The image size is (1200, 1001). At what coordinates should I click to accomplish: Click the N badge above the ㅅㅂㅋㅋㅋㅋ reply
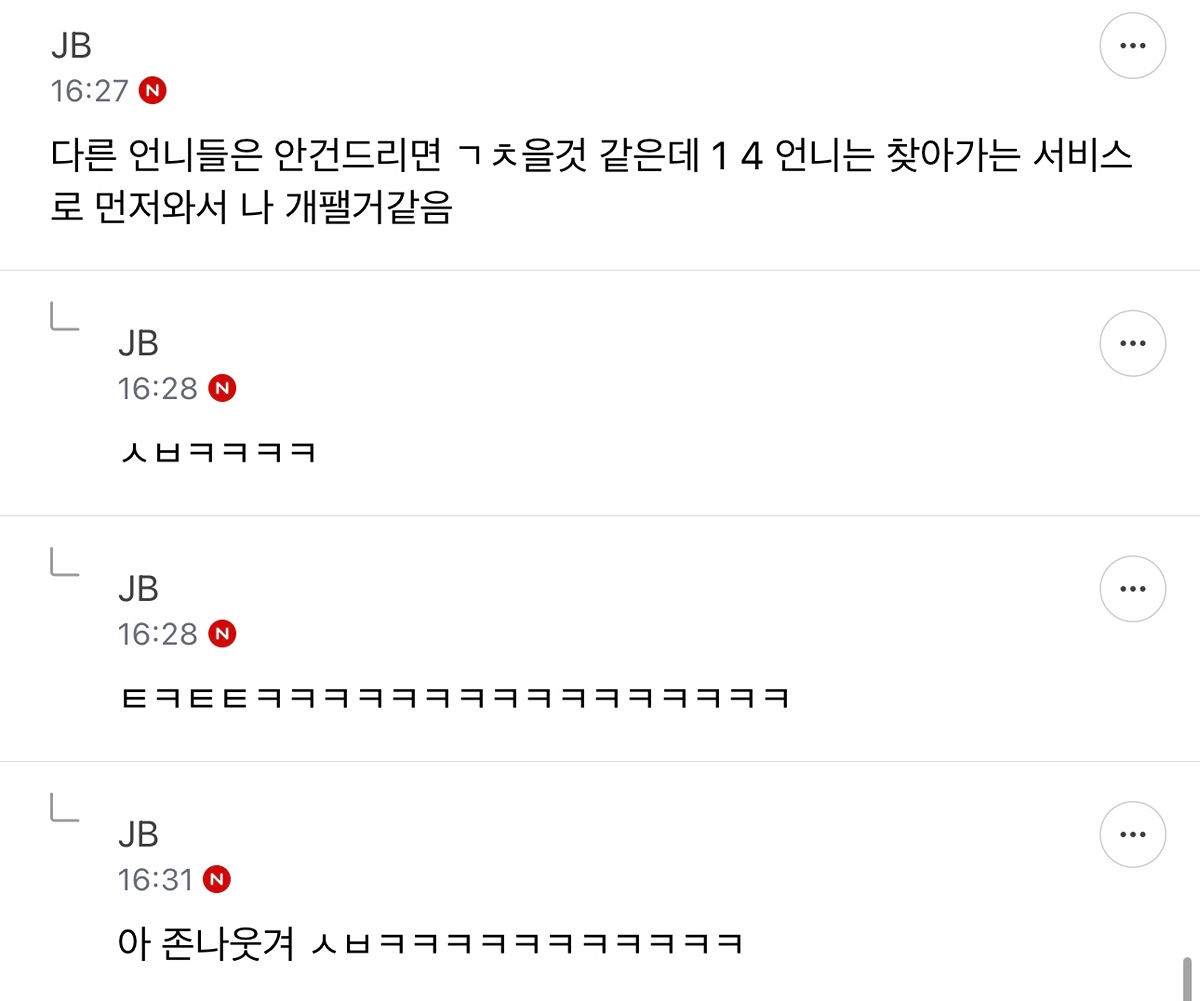pos(222,388)
